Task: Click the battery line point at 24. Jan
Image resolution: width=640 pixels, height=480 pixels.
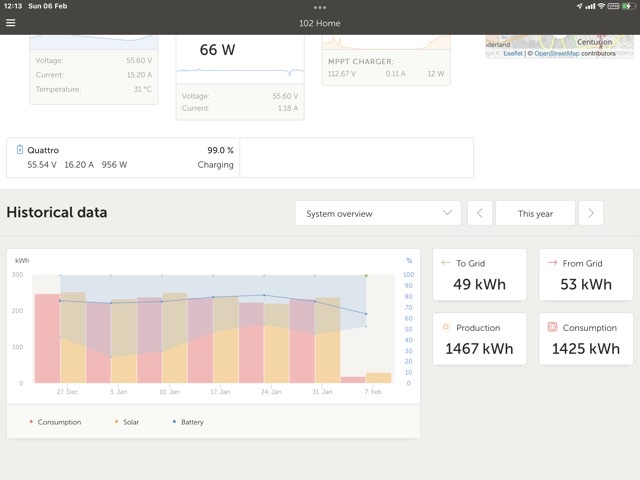Action: click(264, 295)
